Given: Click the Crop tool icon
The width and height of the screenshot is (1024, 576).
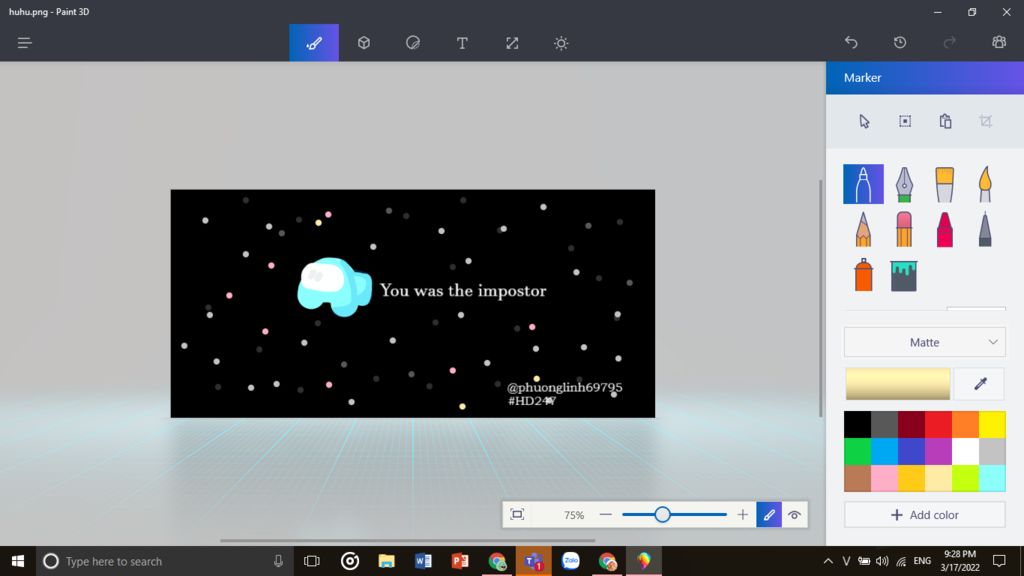Looking at the screenshot, I should coord(985,121).
